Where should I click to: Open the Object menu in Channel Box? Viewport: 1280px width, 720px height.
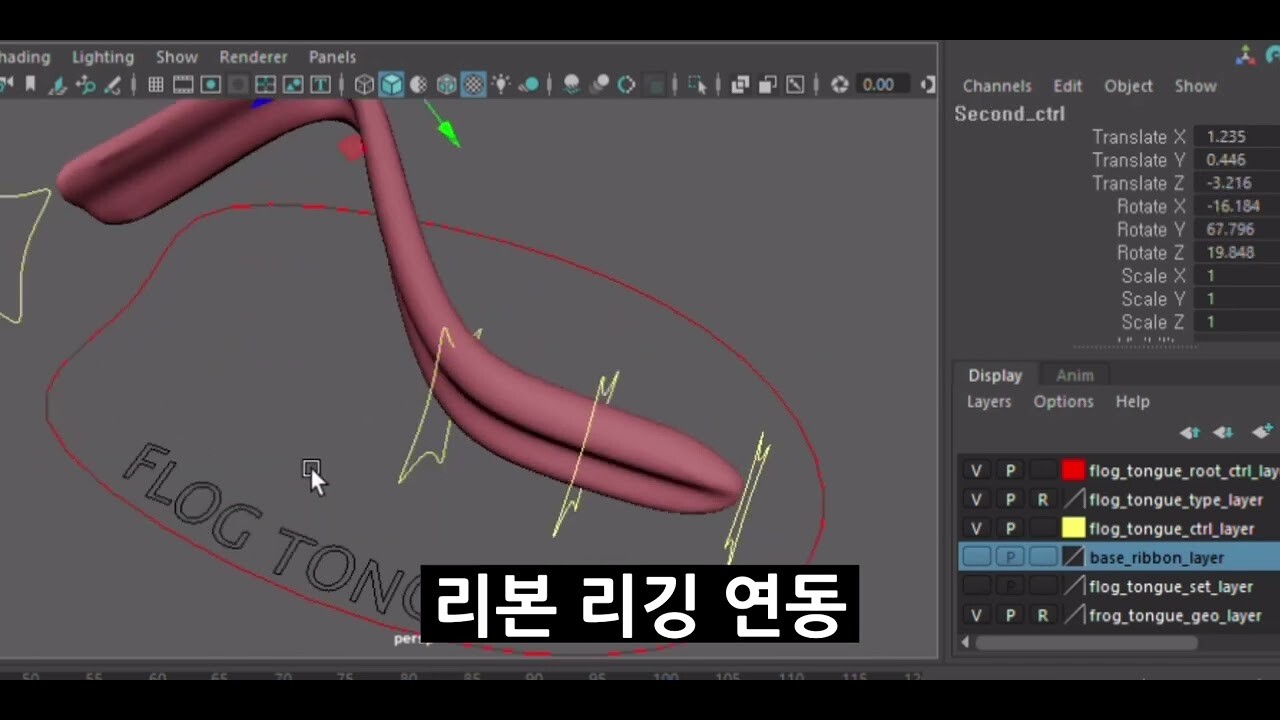click(x=1128, y=86)
